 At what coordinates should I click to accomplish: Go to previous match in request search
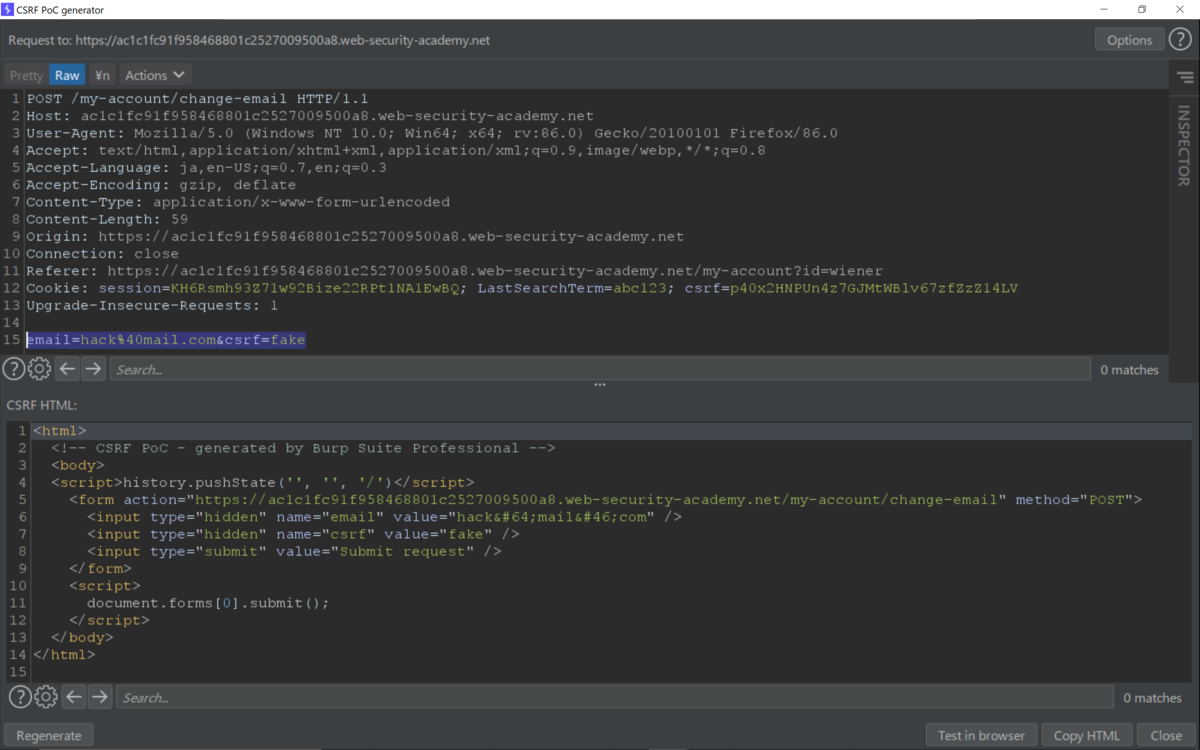click(x=67, y=369)
